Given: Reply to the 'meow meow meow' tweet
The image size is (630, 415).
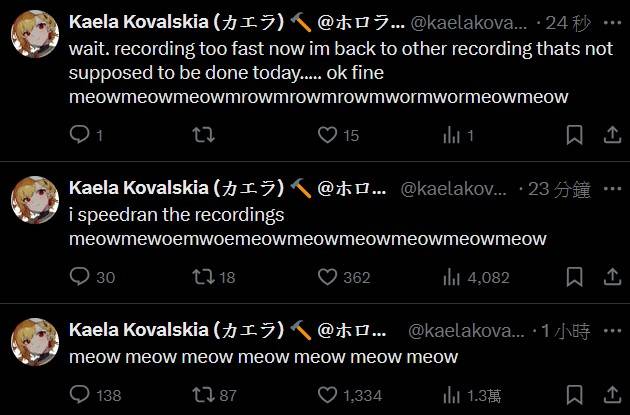Looking at the screenshot, I should [80, 395].
